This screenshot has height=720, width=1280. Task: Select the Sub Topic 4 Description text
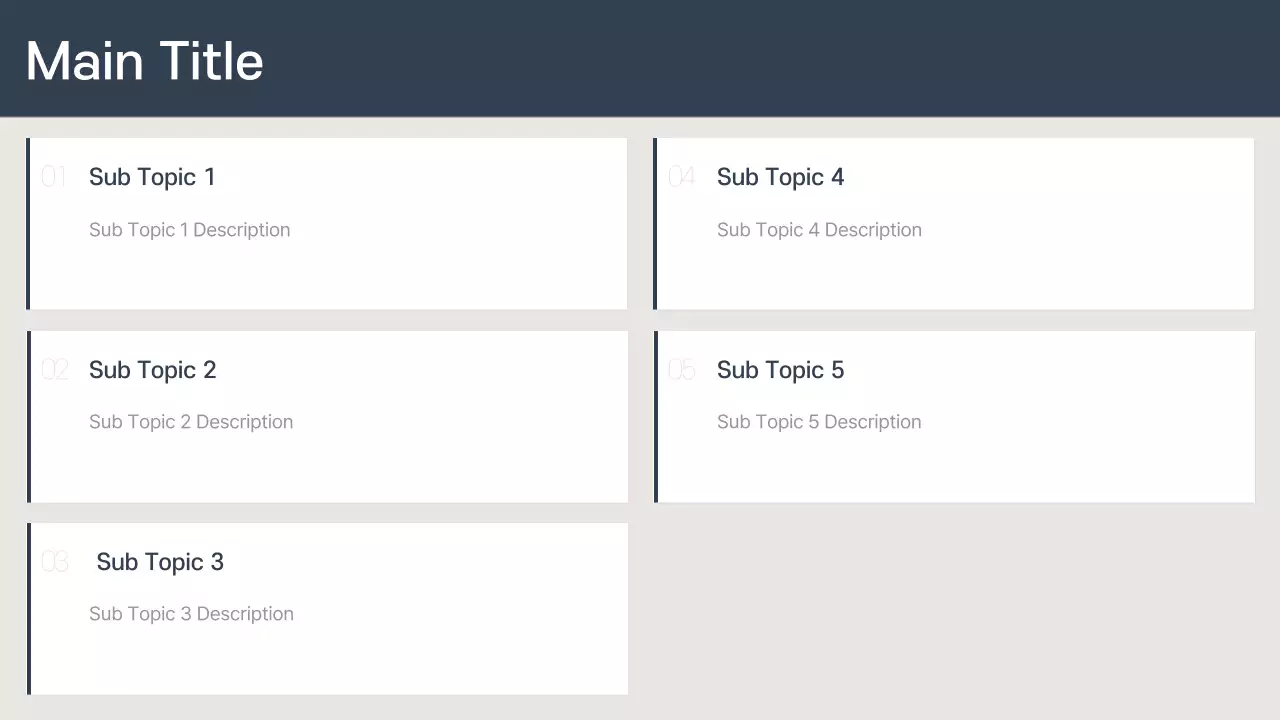[819, 230]
